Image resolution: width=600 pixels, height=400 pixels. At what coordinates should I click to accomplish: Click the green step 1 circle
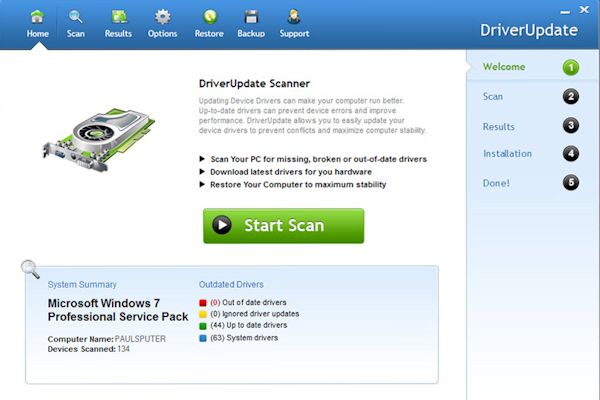coord(571,68)
